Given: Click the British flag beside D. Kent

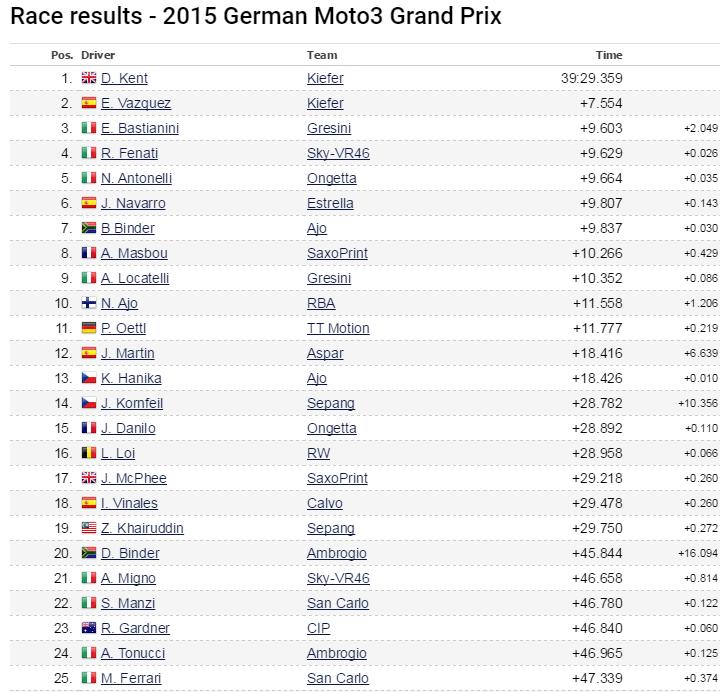Looking at the screenshot, I should tap(89, 78).
